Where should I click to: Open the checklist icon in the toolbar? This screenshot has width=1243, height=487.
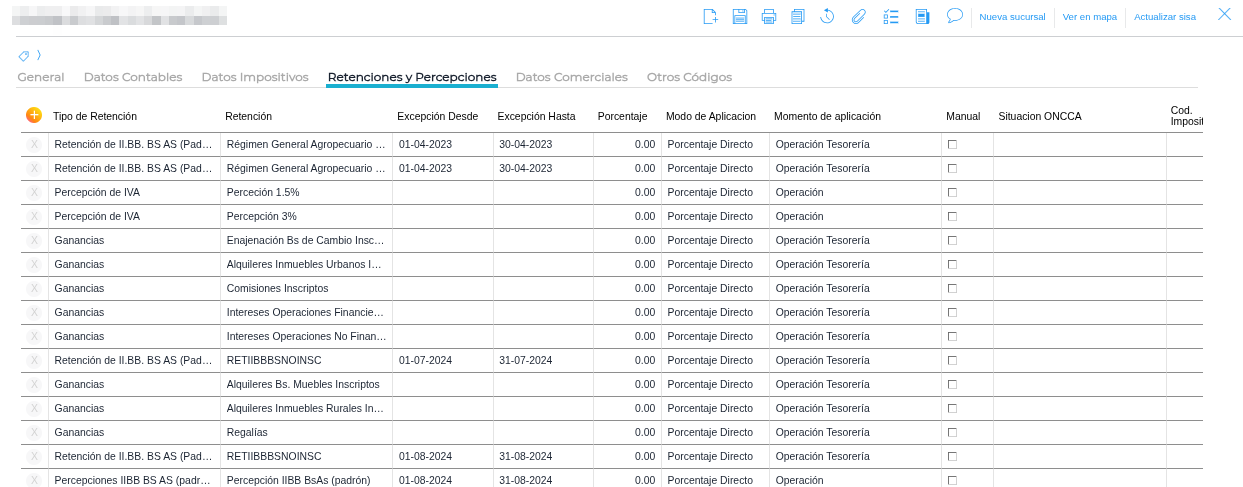click(x=892, y=16)
